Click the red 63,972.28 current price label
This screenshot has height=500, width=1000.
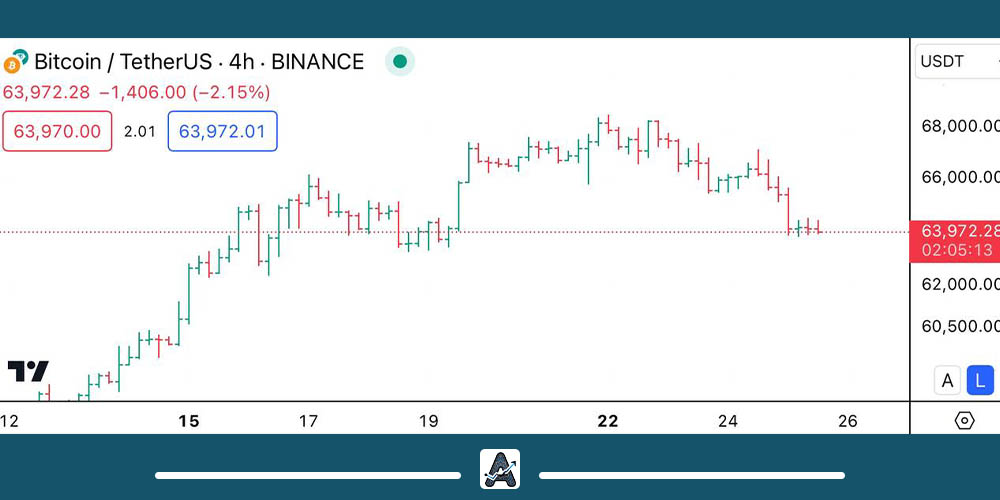pyautogui.click(x=954, y=232)
